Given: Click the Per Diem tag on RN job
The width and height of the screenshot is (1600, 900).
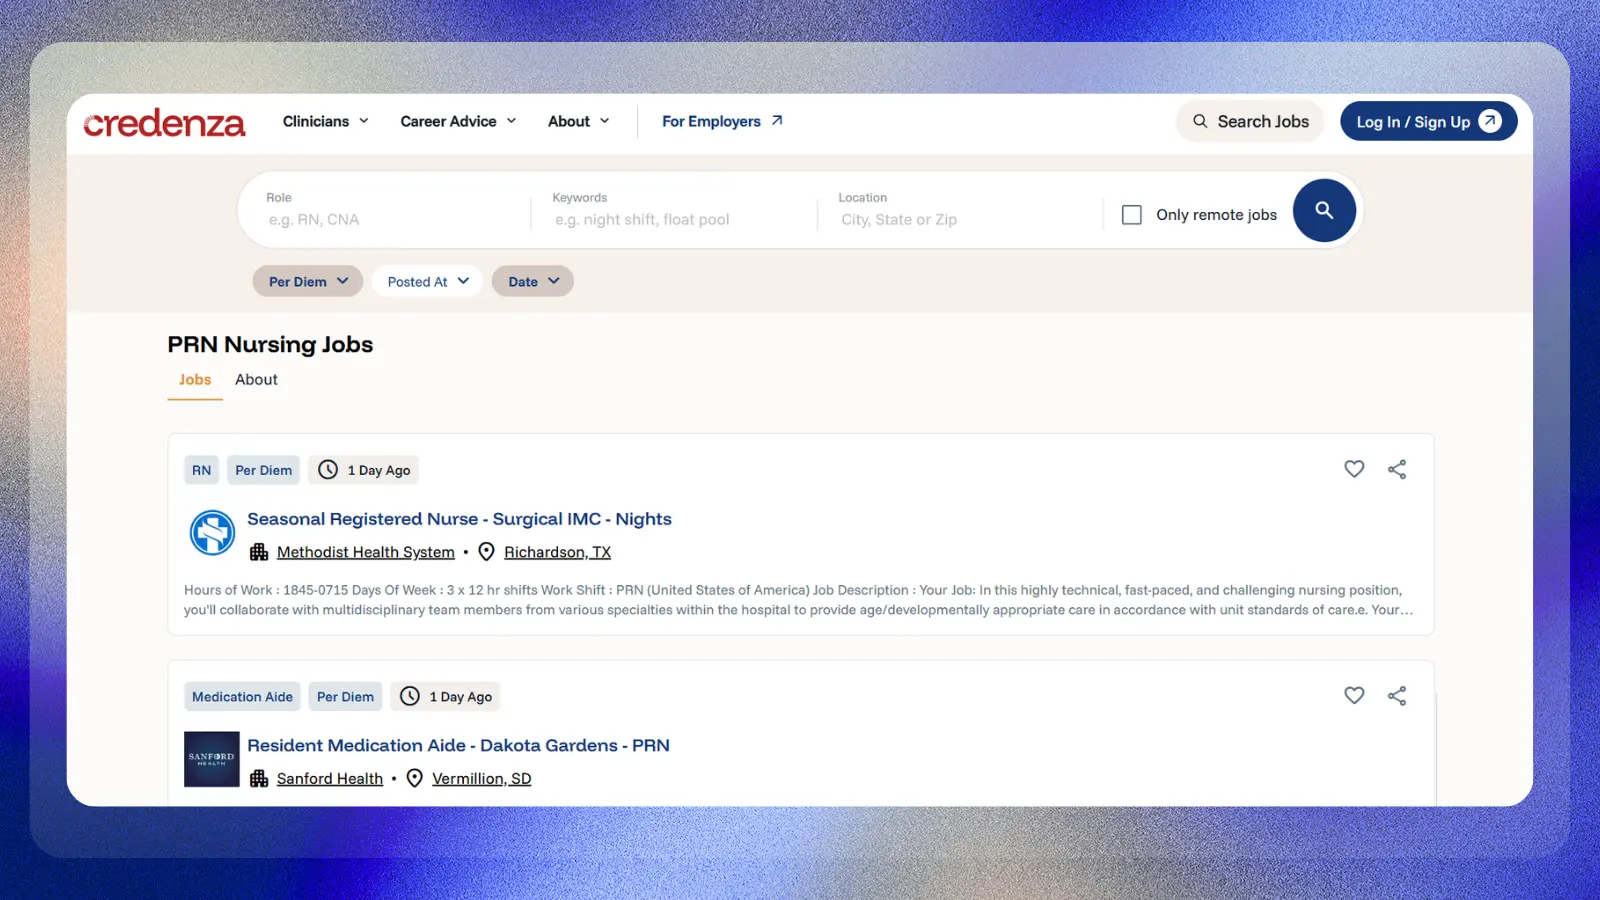Looking at the screenshot, I should (264, 470).
